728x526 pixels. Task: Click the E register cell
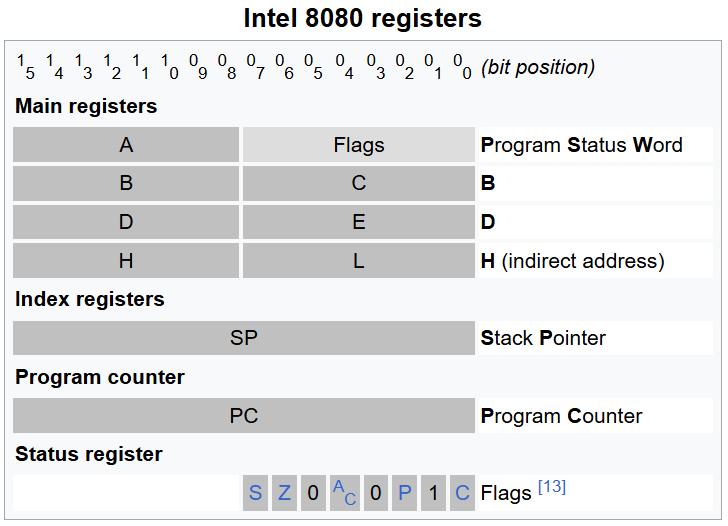tap(358, 222)
